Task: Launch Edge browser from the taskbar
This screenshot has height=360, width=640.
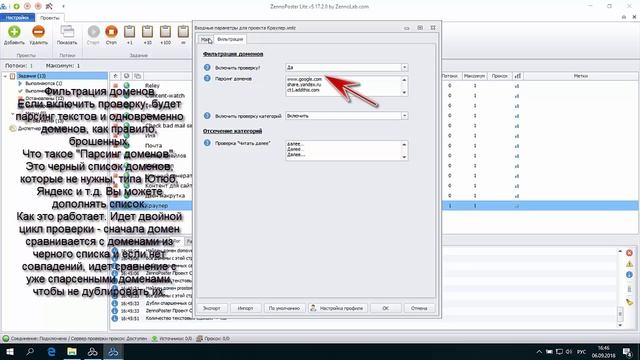Action: tap(51, 352)
